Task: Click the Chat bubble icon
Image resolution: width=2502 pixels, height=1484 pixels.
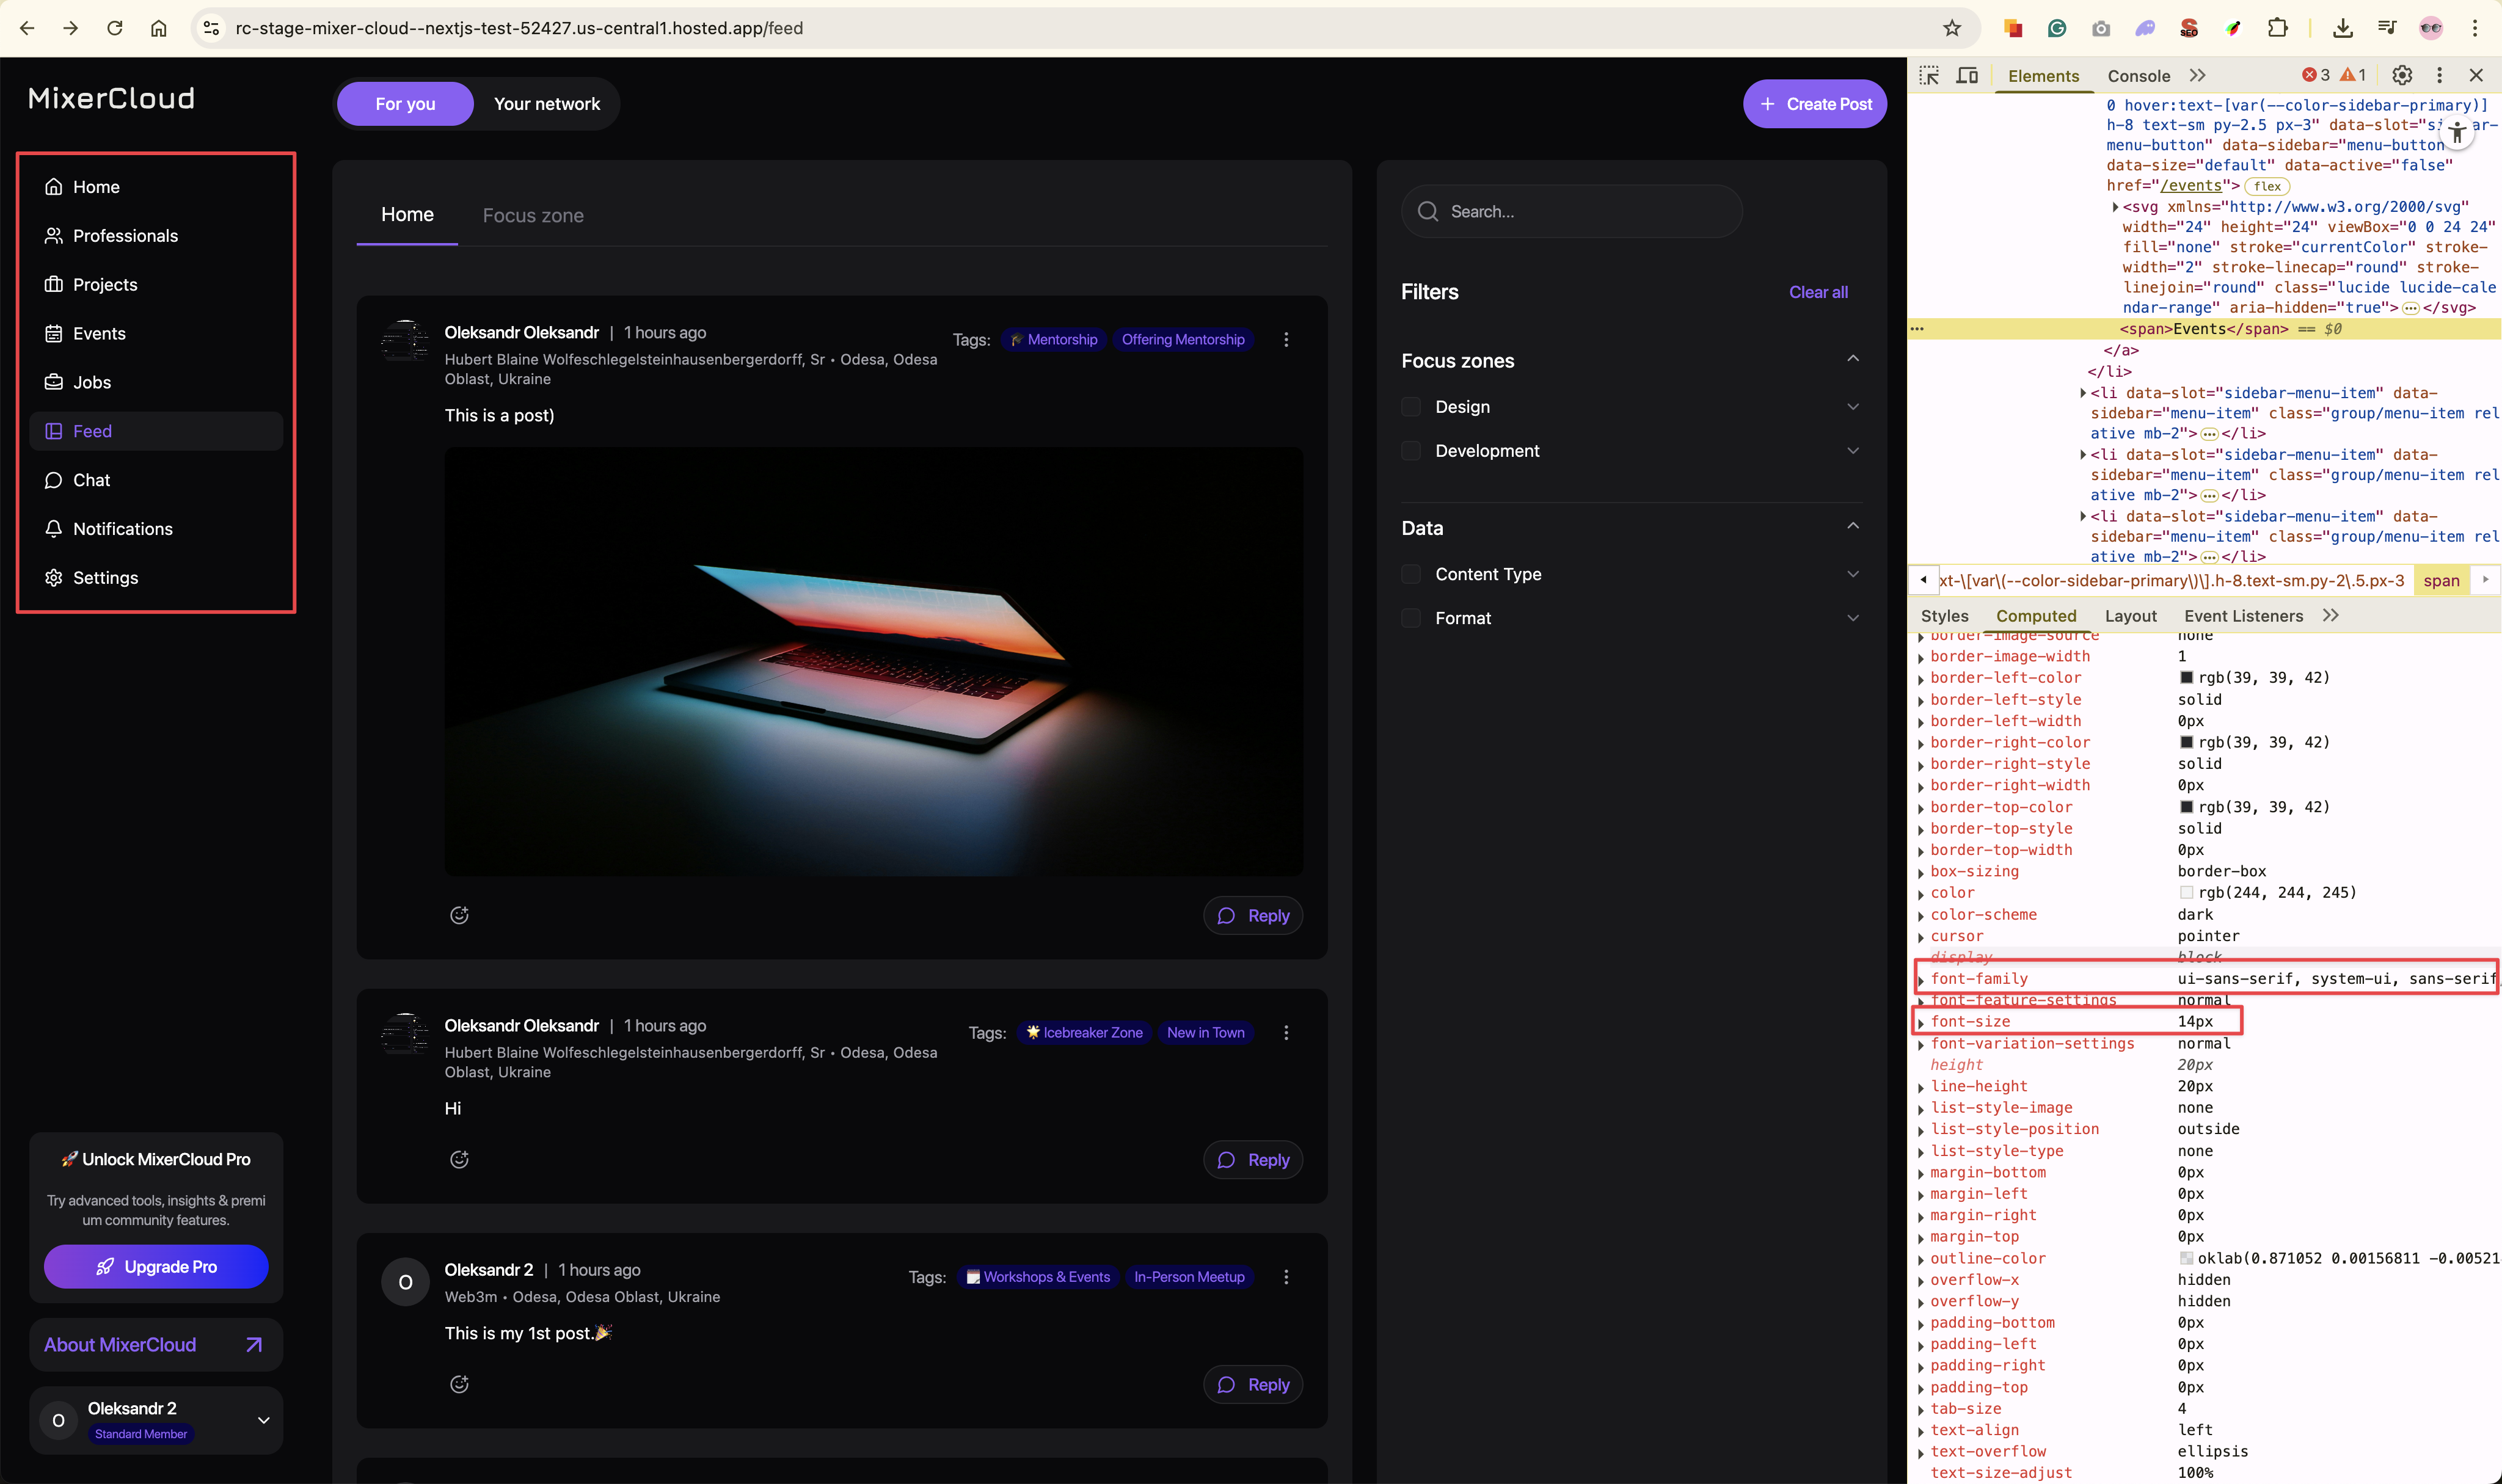Action: [x=54, y=480]
